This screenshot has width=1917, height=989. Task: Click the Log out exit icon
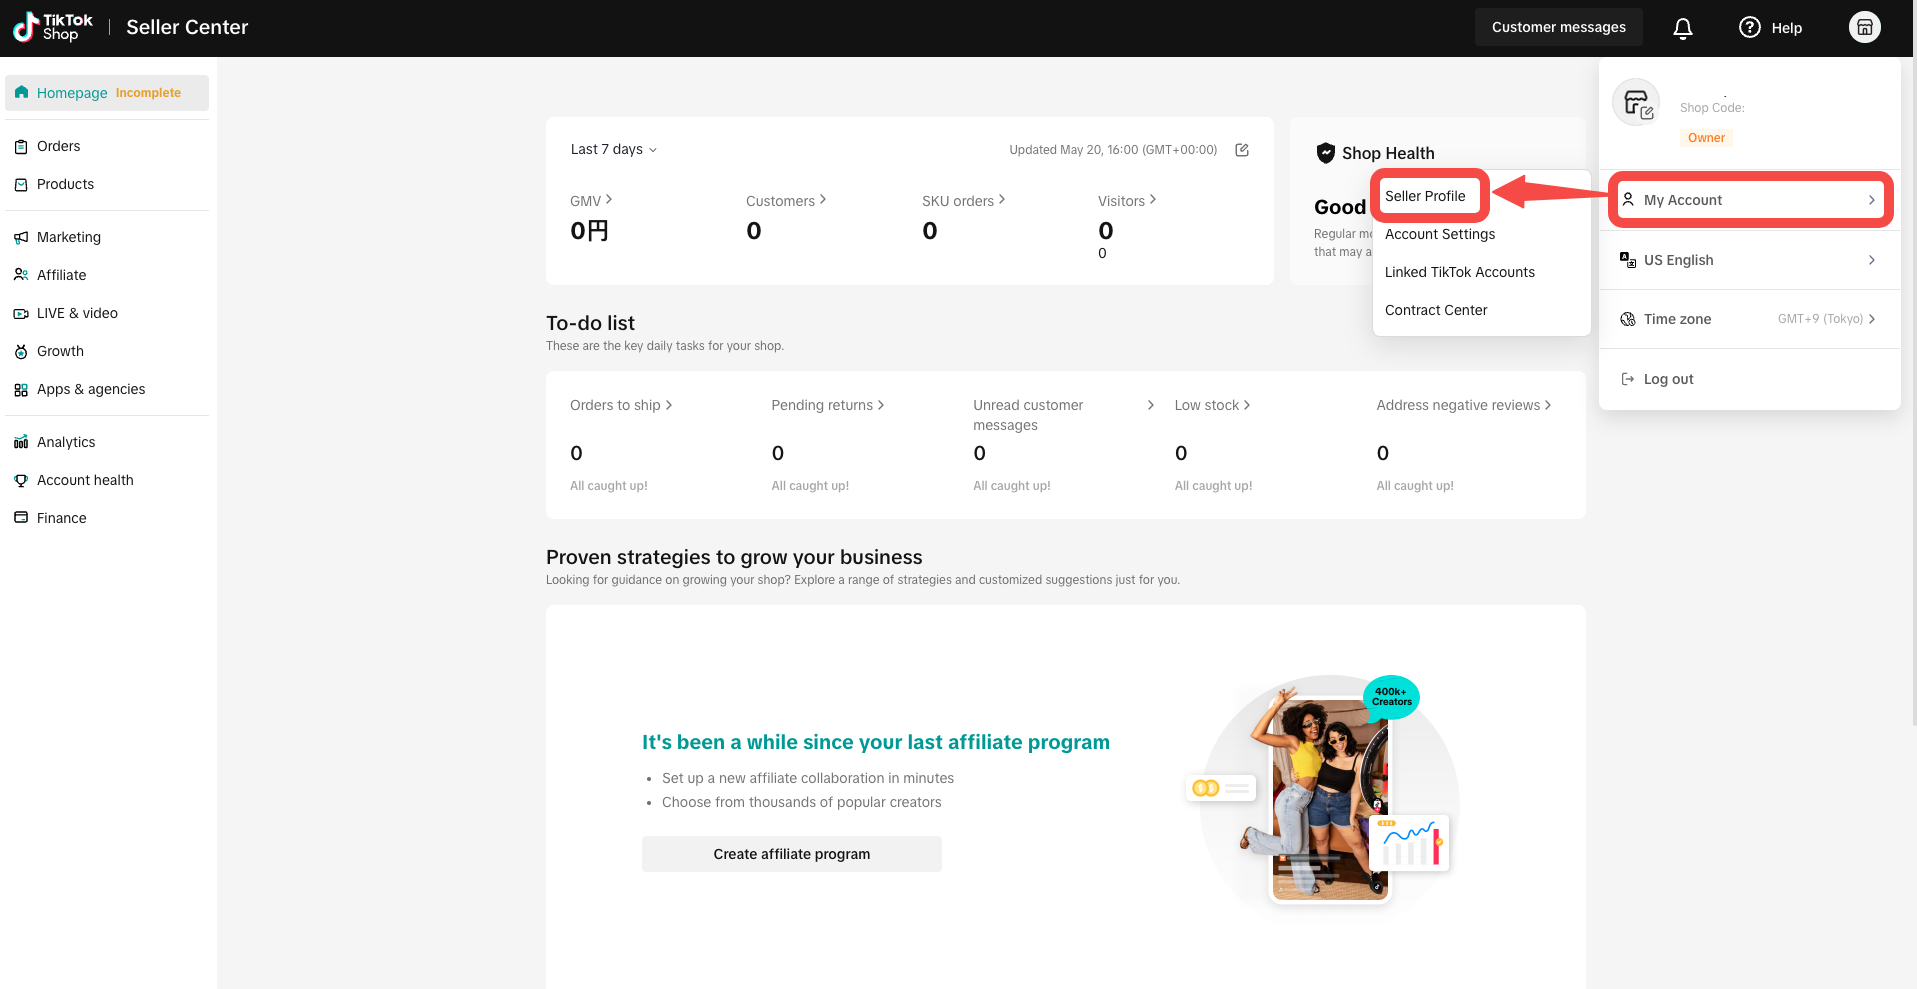click(1628, 379)
